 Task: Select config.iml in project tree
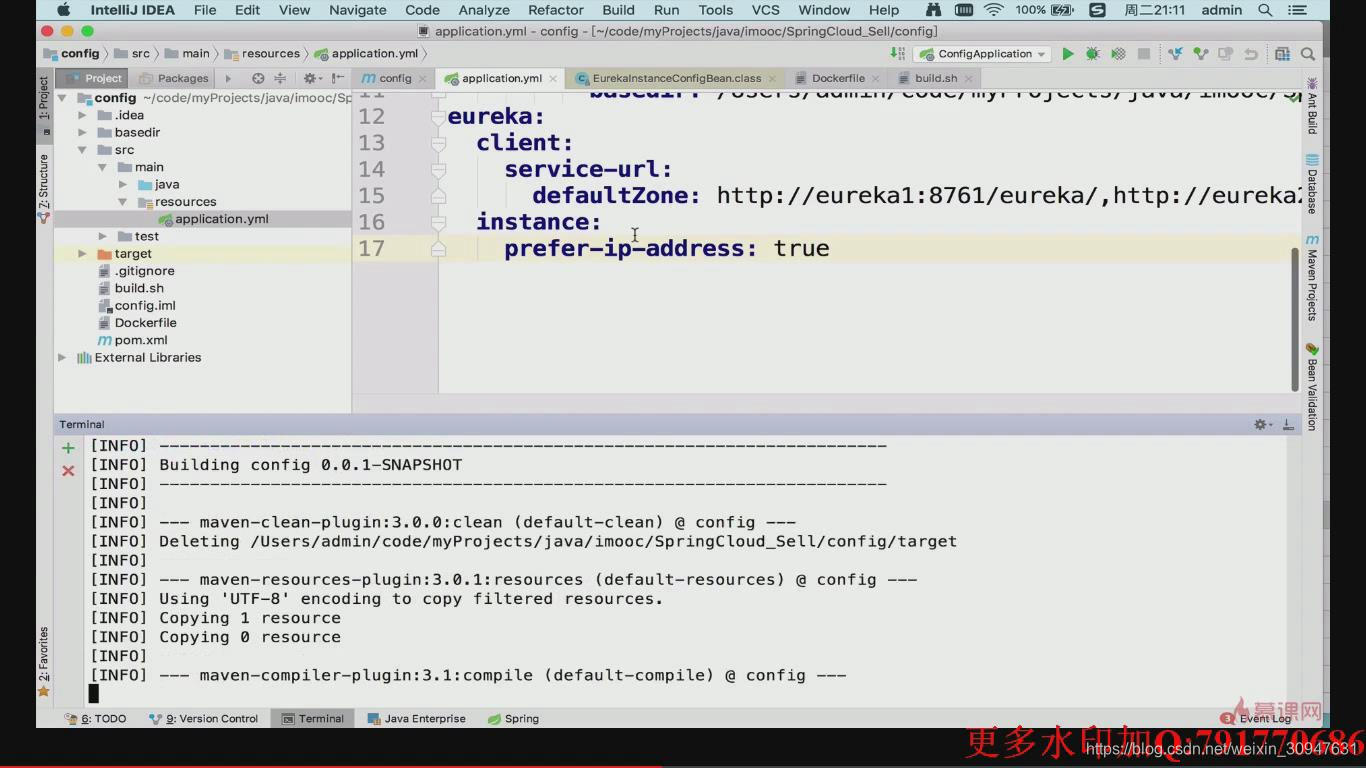pos(145,306)
